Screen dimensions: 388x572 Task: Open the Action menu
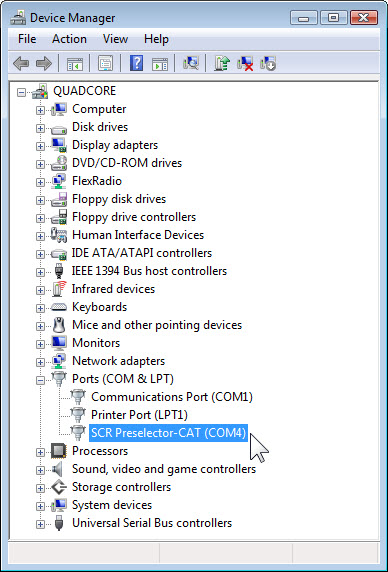point(69,39)
